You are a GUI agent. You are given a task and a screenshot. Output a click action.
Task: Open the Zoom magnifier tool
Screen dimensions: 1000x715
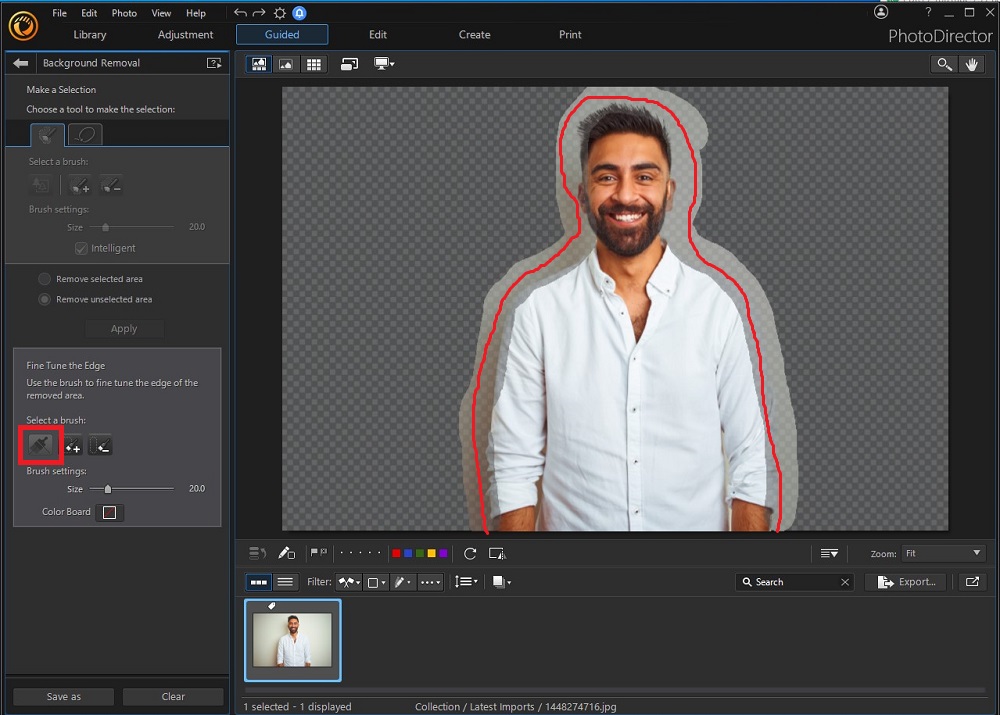click(x=944, y=63)
